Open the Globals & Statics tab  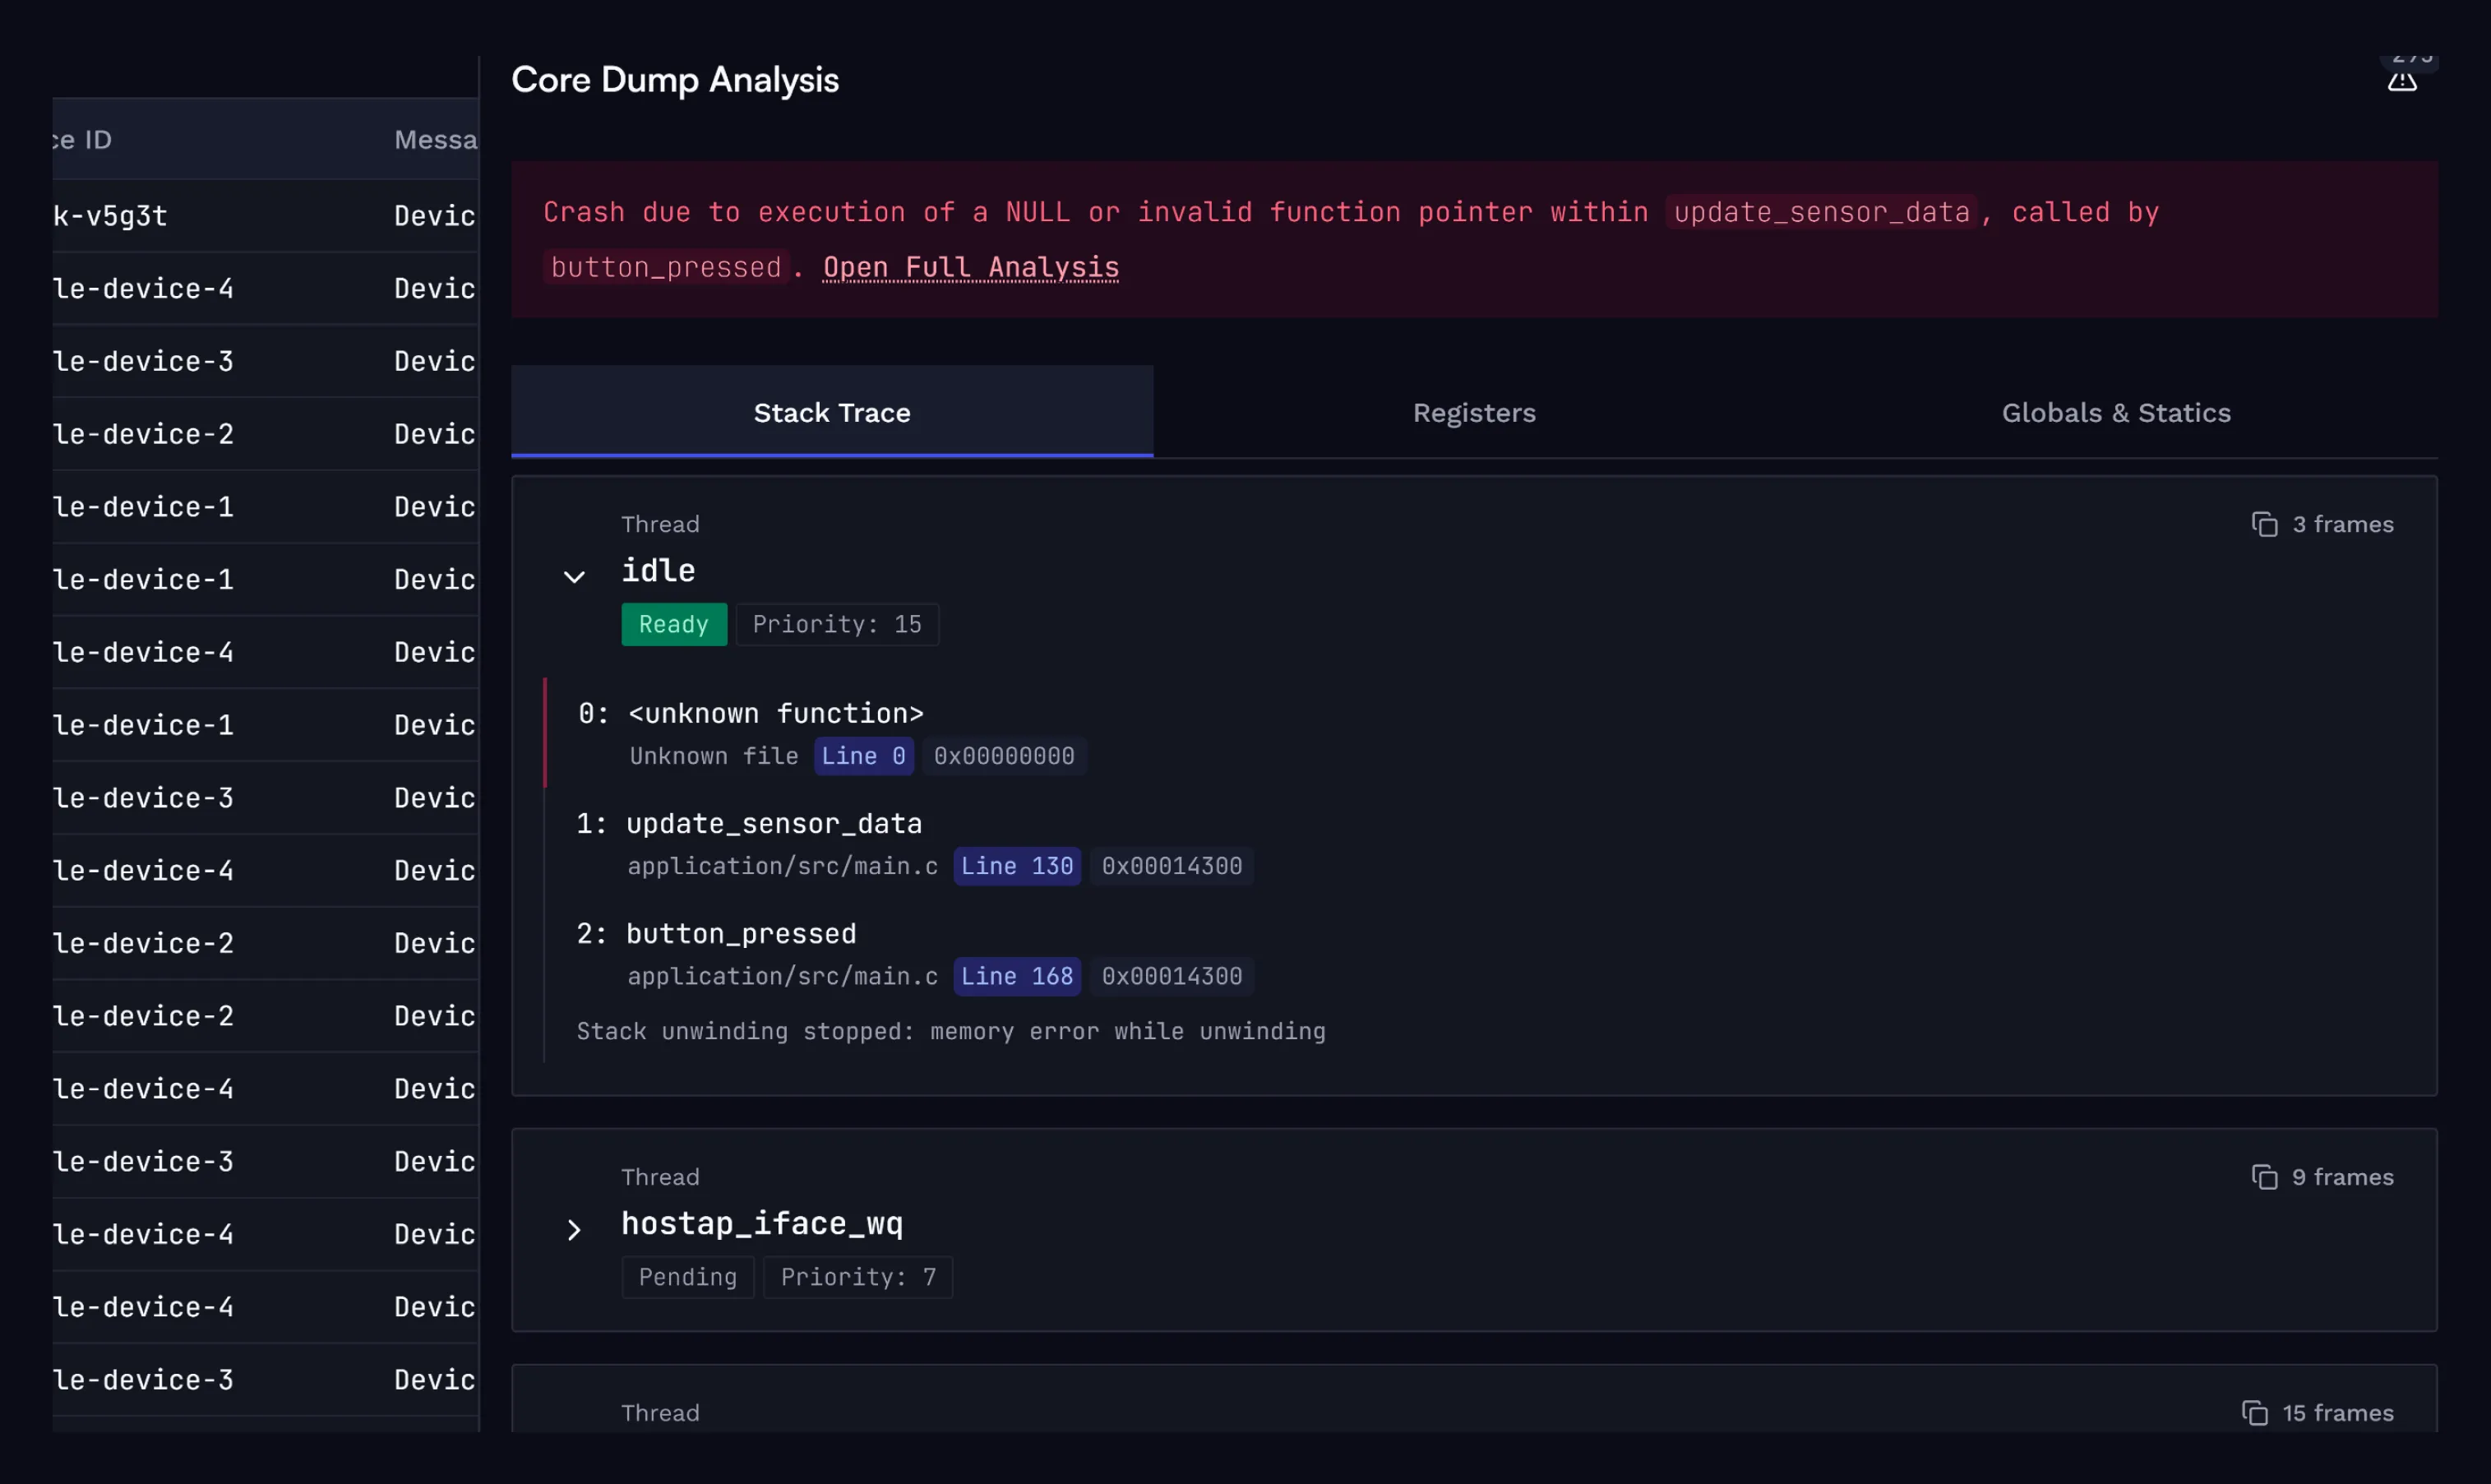(x=2115, y=412)
